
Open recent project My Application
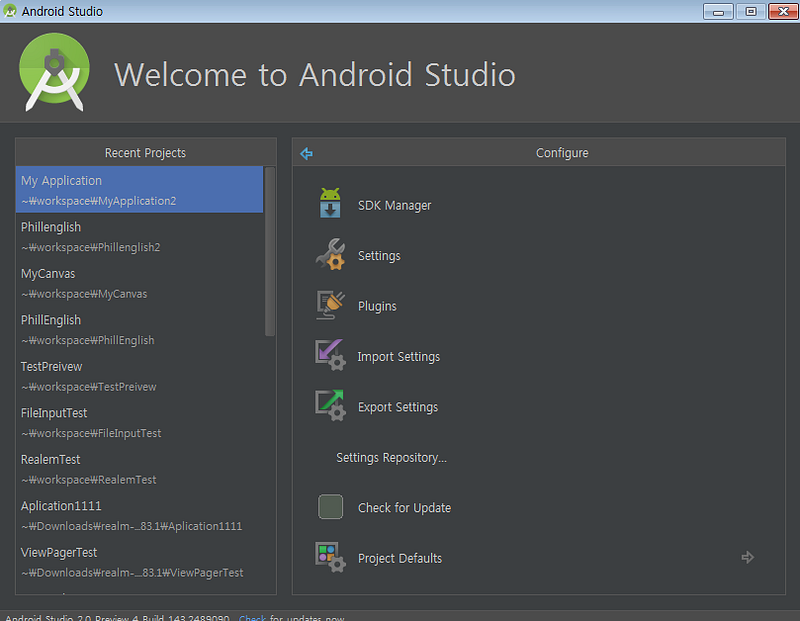click(x=139, y=190)
